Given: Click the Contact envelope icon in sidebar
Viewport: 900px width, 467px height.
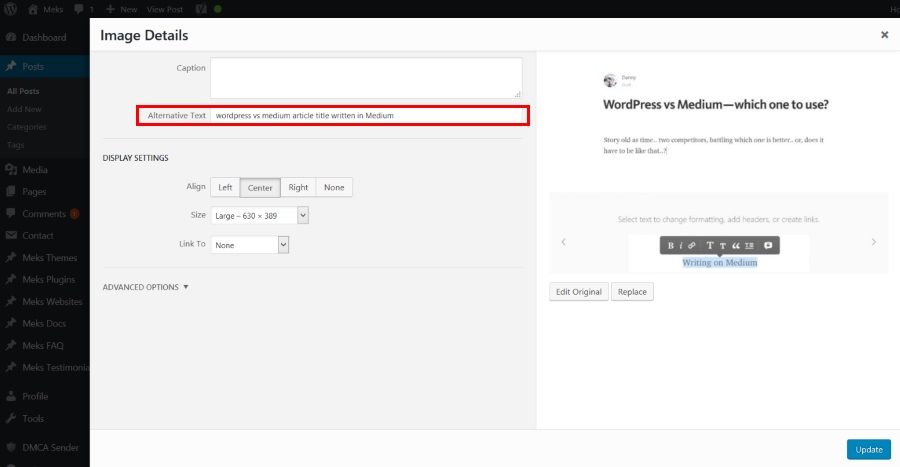Looking at the screenshot, I should (10, 236).
